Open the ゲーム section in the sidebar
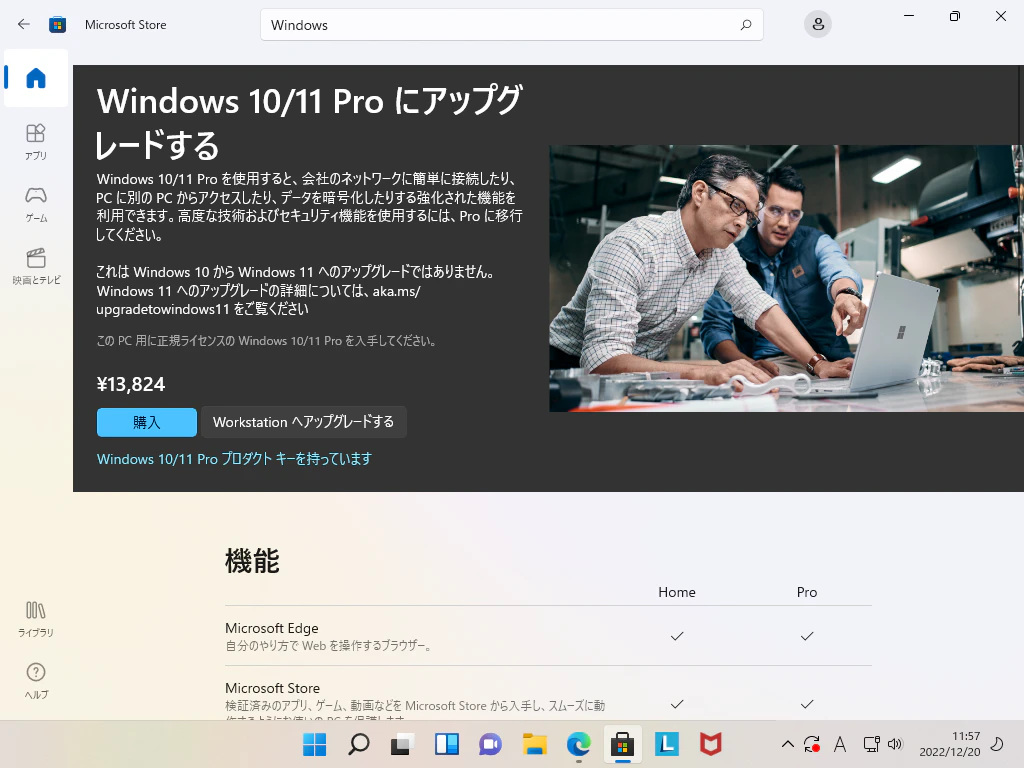Viewport: 1024px width, 768px height. click(x=36, y=204)
